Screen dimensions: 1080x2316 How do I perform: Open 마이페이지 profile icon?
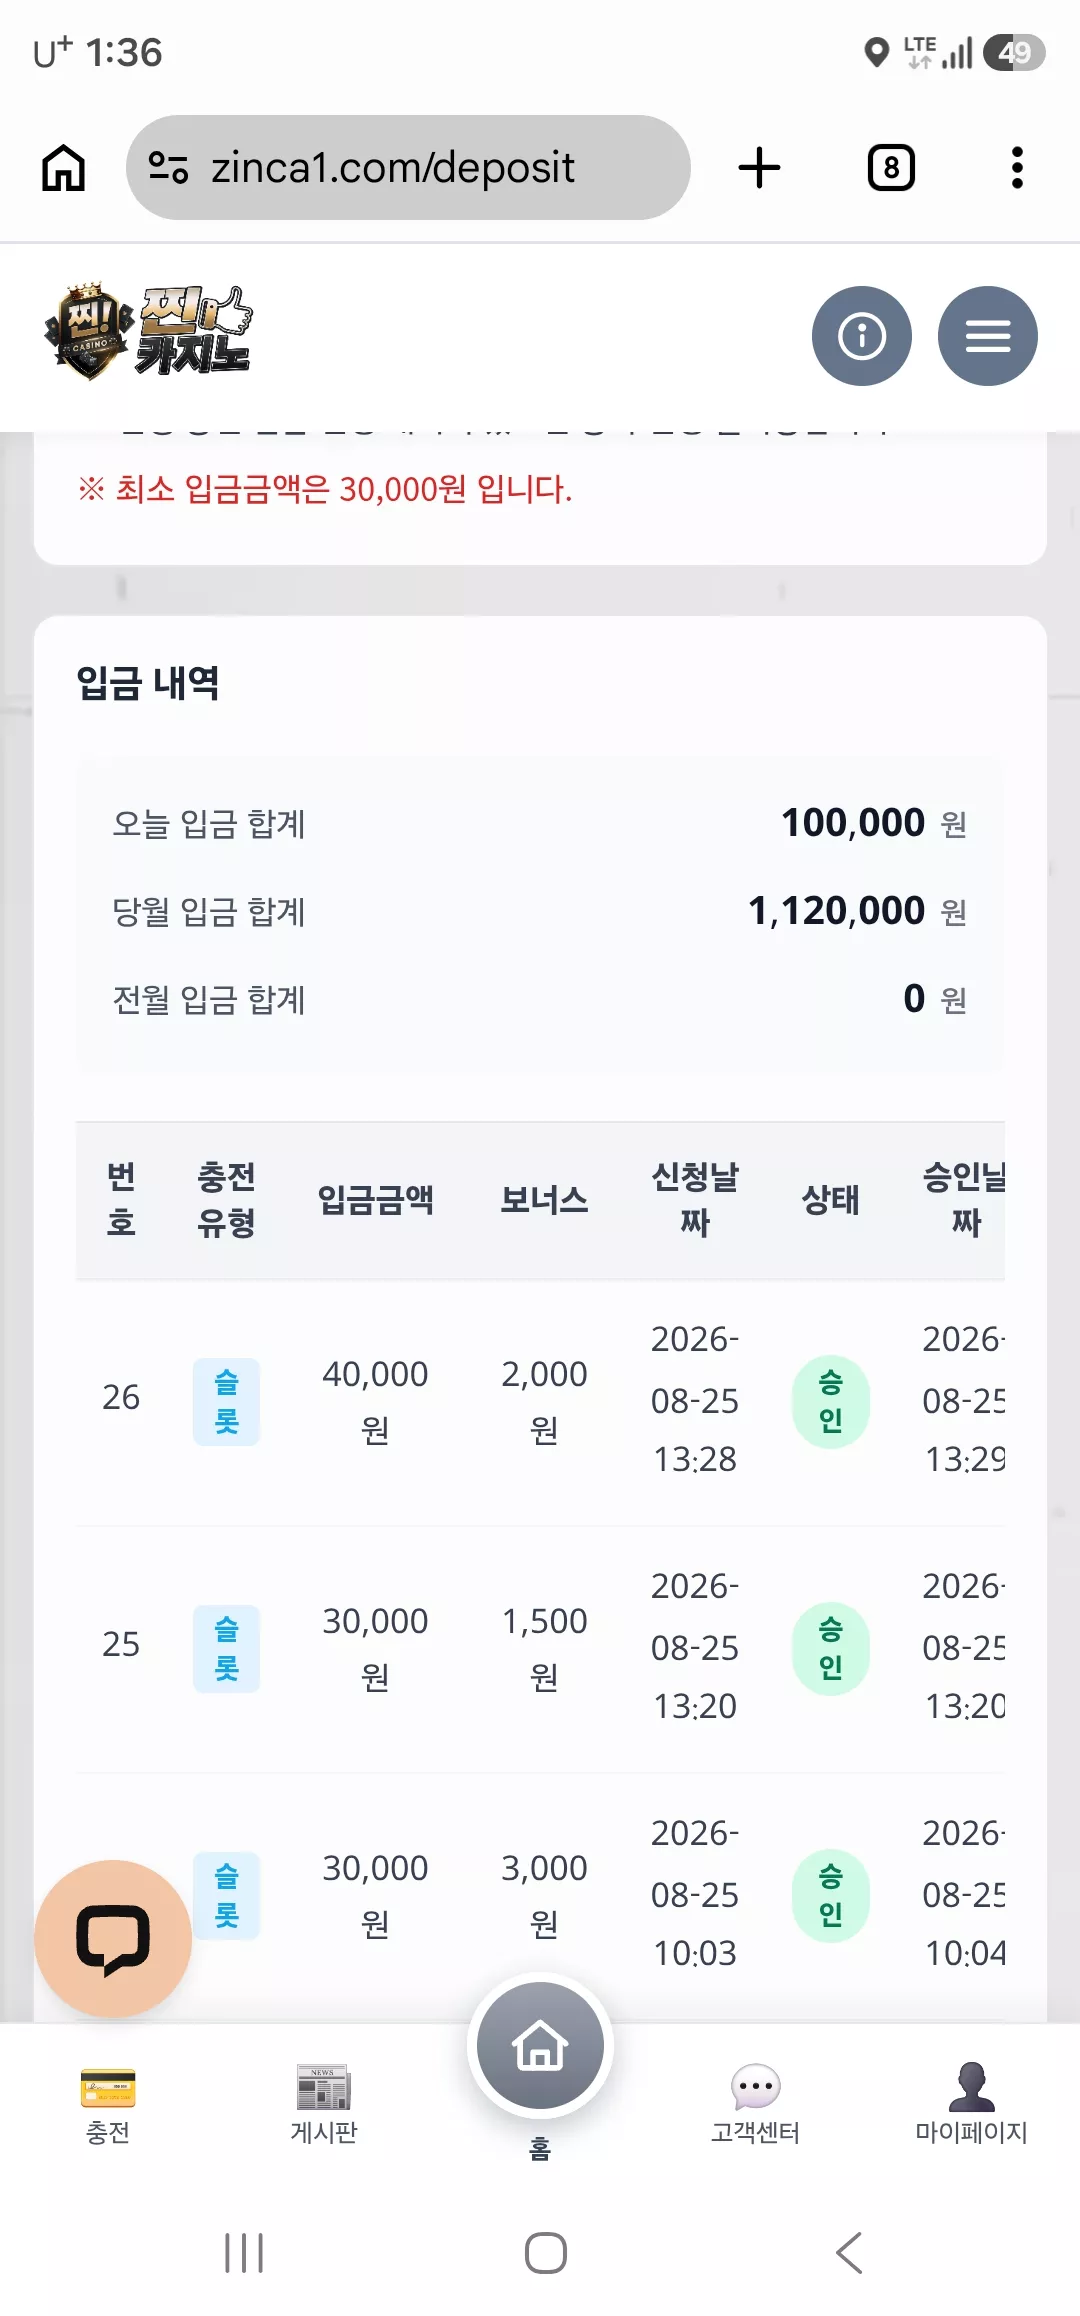[971, 2104]
